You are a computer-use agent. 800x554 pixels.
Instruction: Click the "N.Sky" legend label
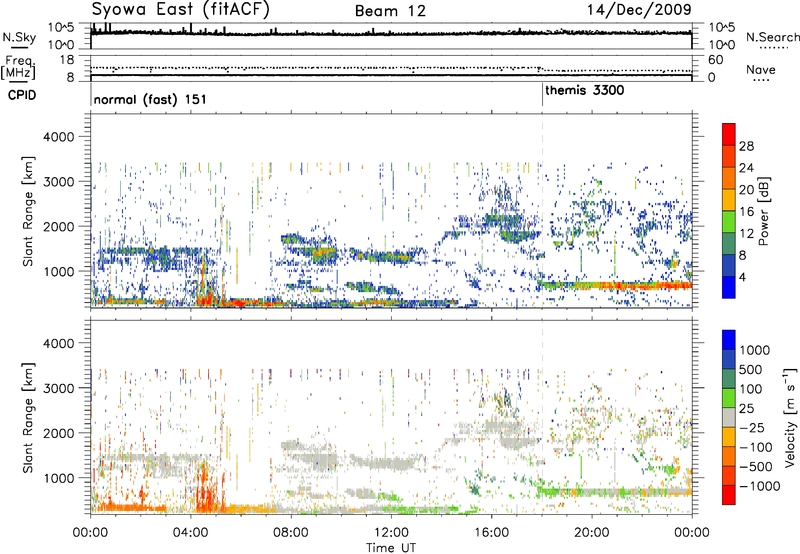[19, 37]
